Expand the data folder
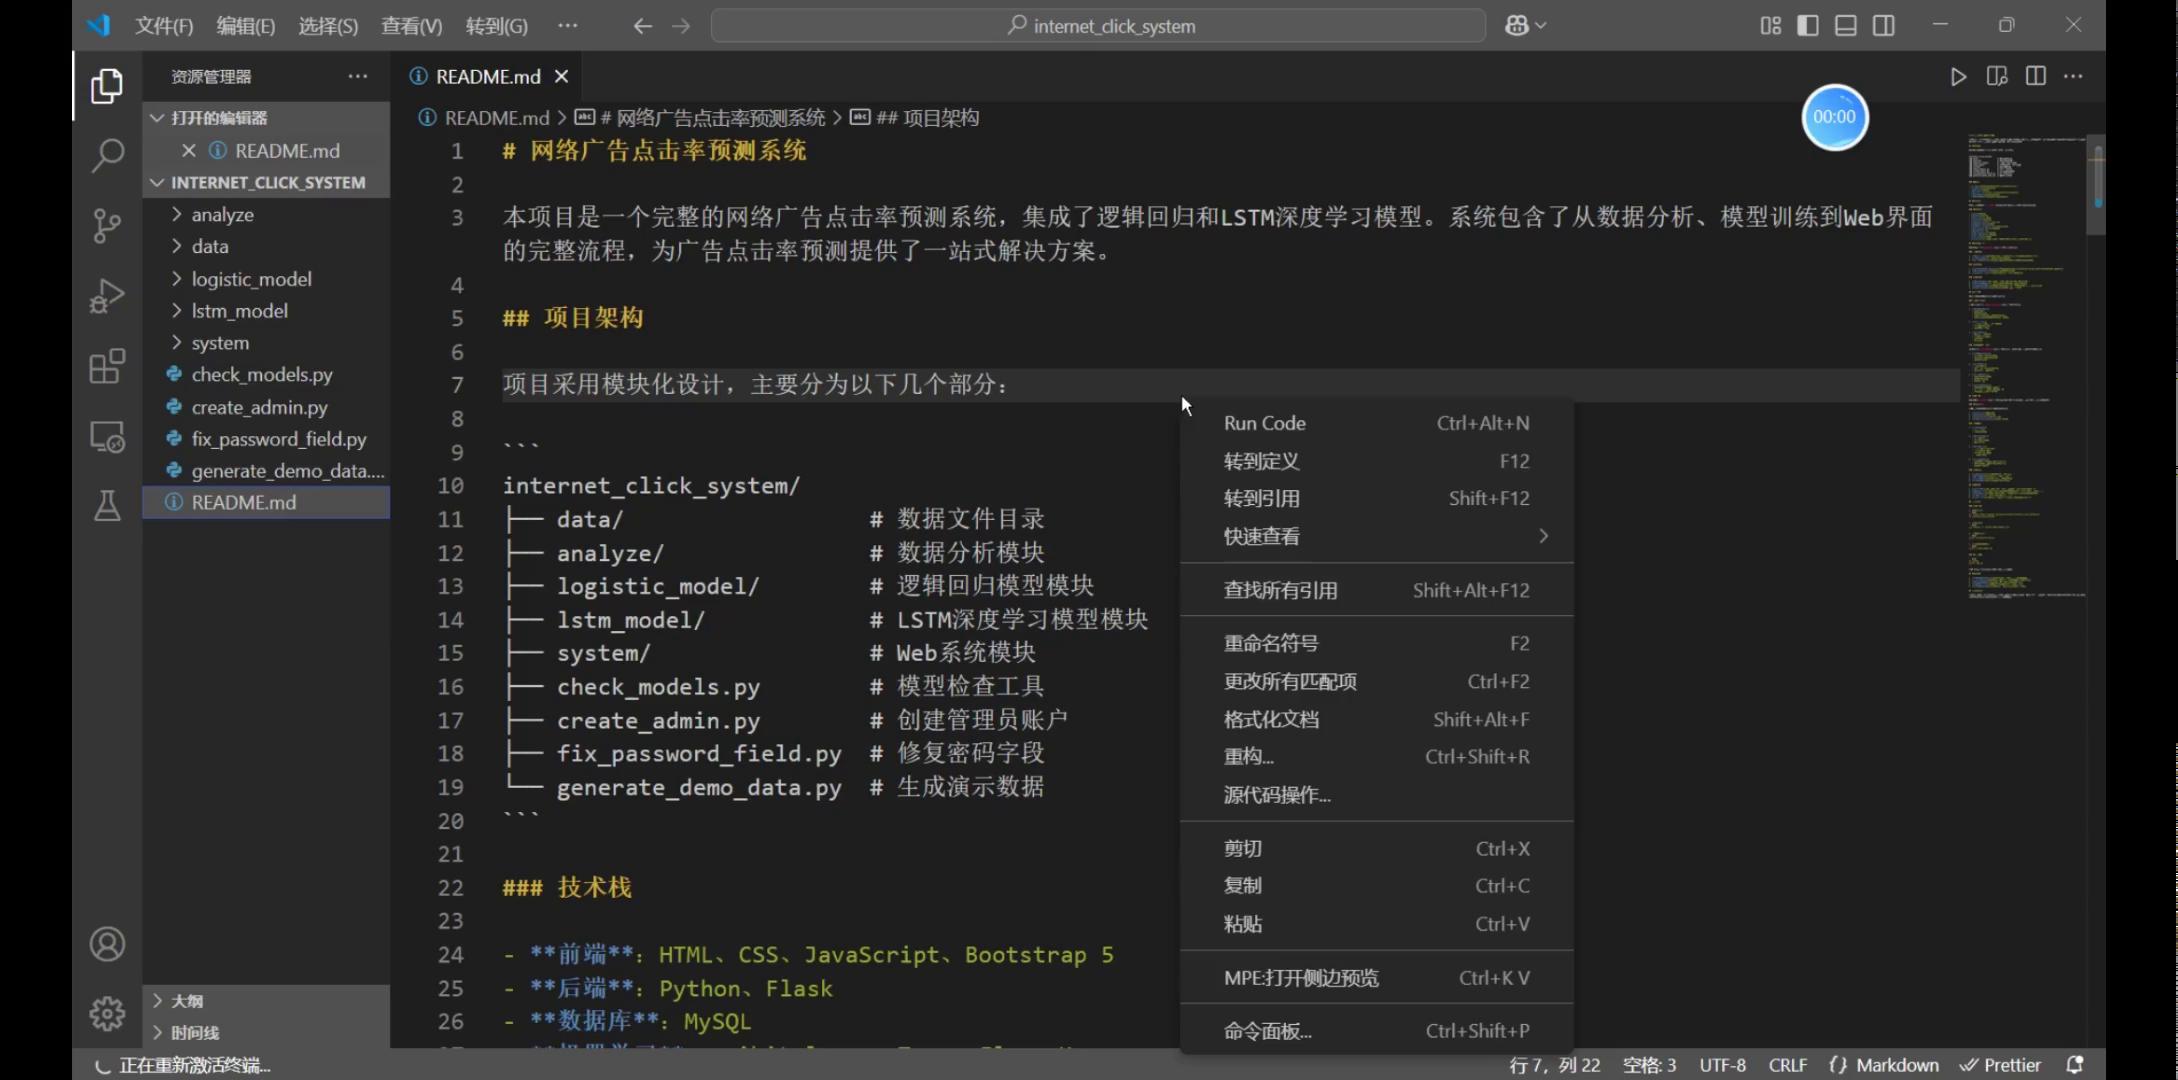 coord(266,247)
